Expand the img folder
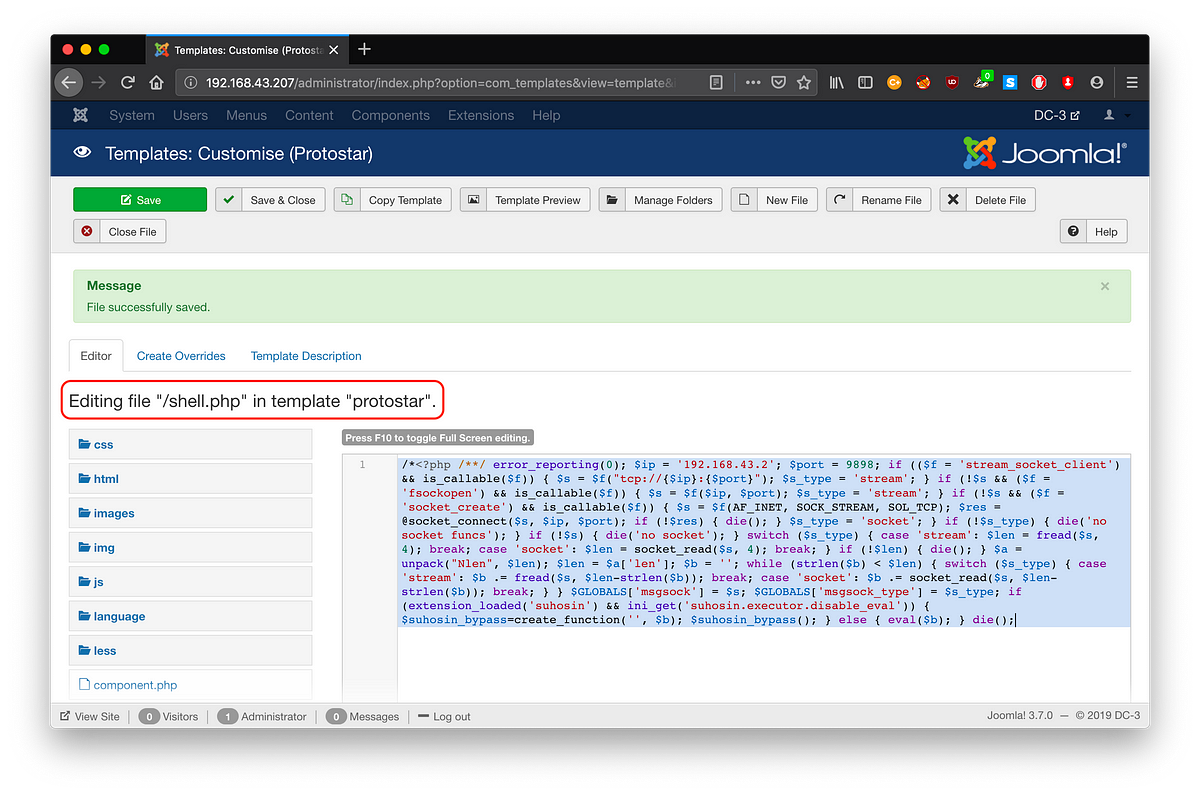This screenshot has height=795, width=1200. click(190, 548)
